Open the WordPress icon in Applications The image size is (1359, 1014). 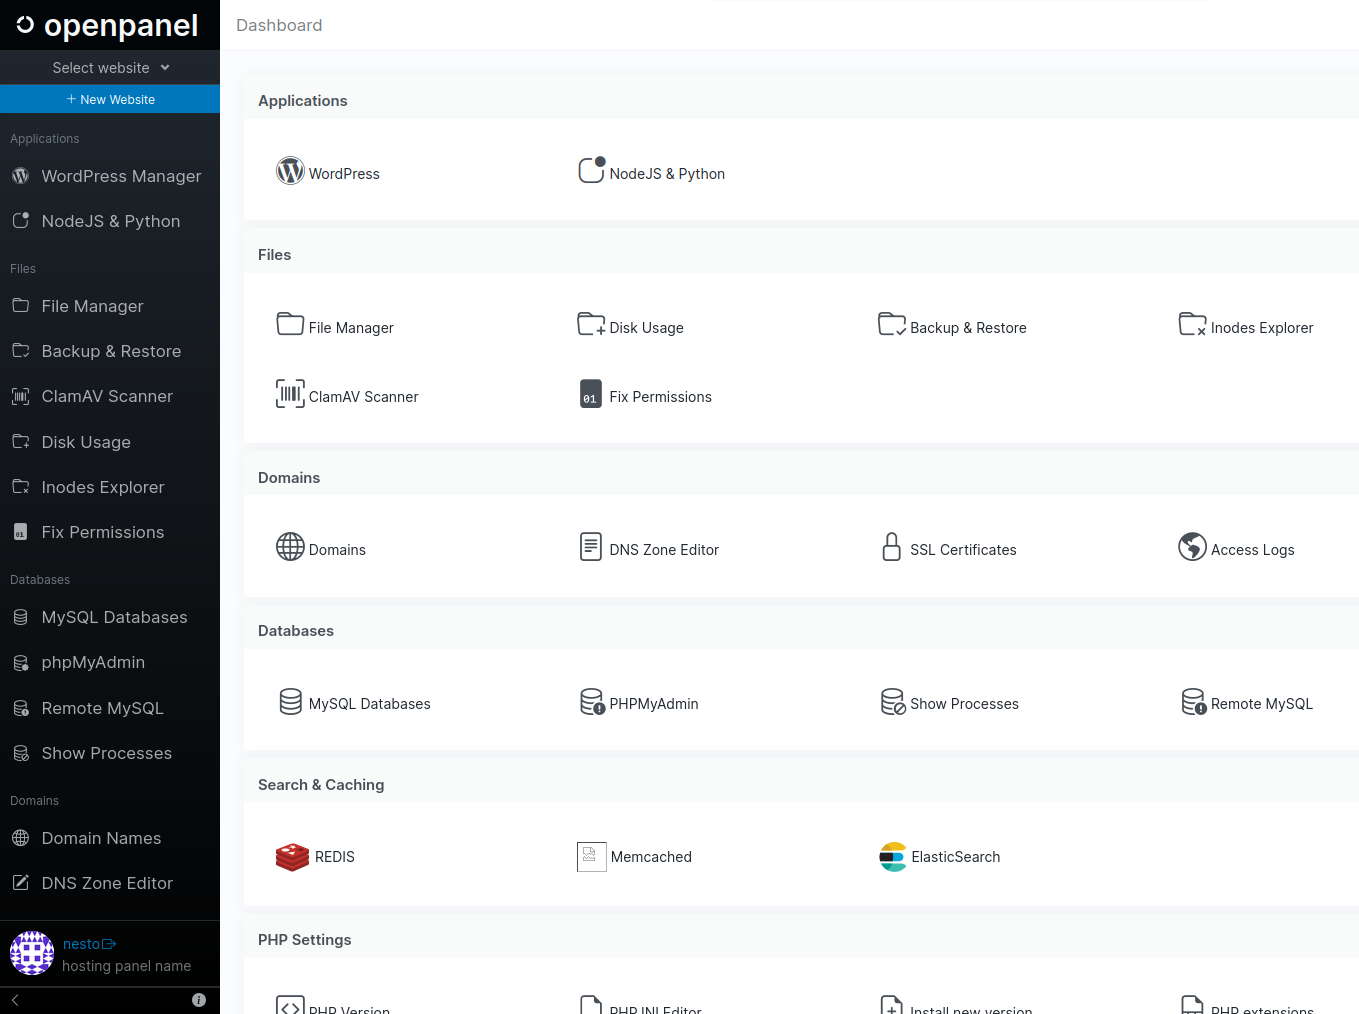click(x=290, y=171)
